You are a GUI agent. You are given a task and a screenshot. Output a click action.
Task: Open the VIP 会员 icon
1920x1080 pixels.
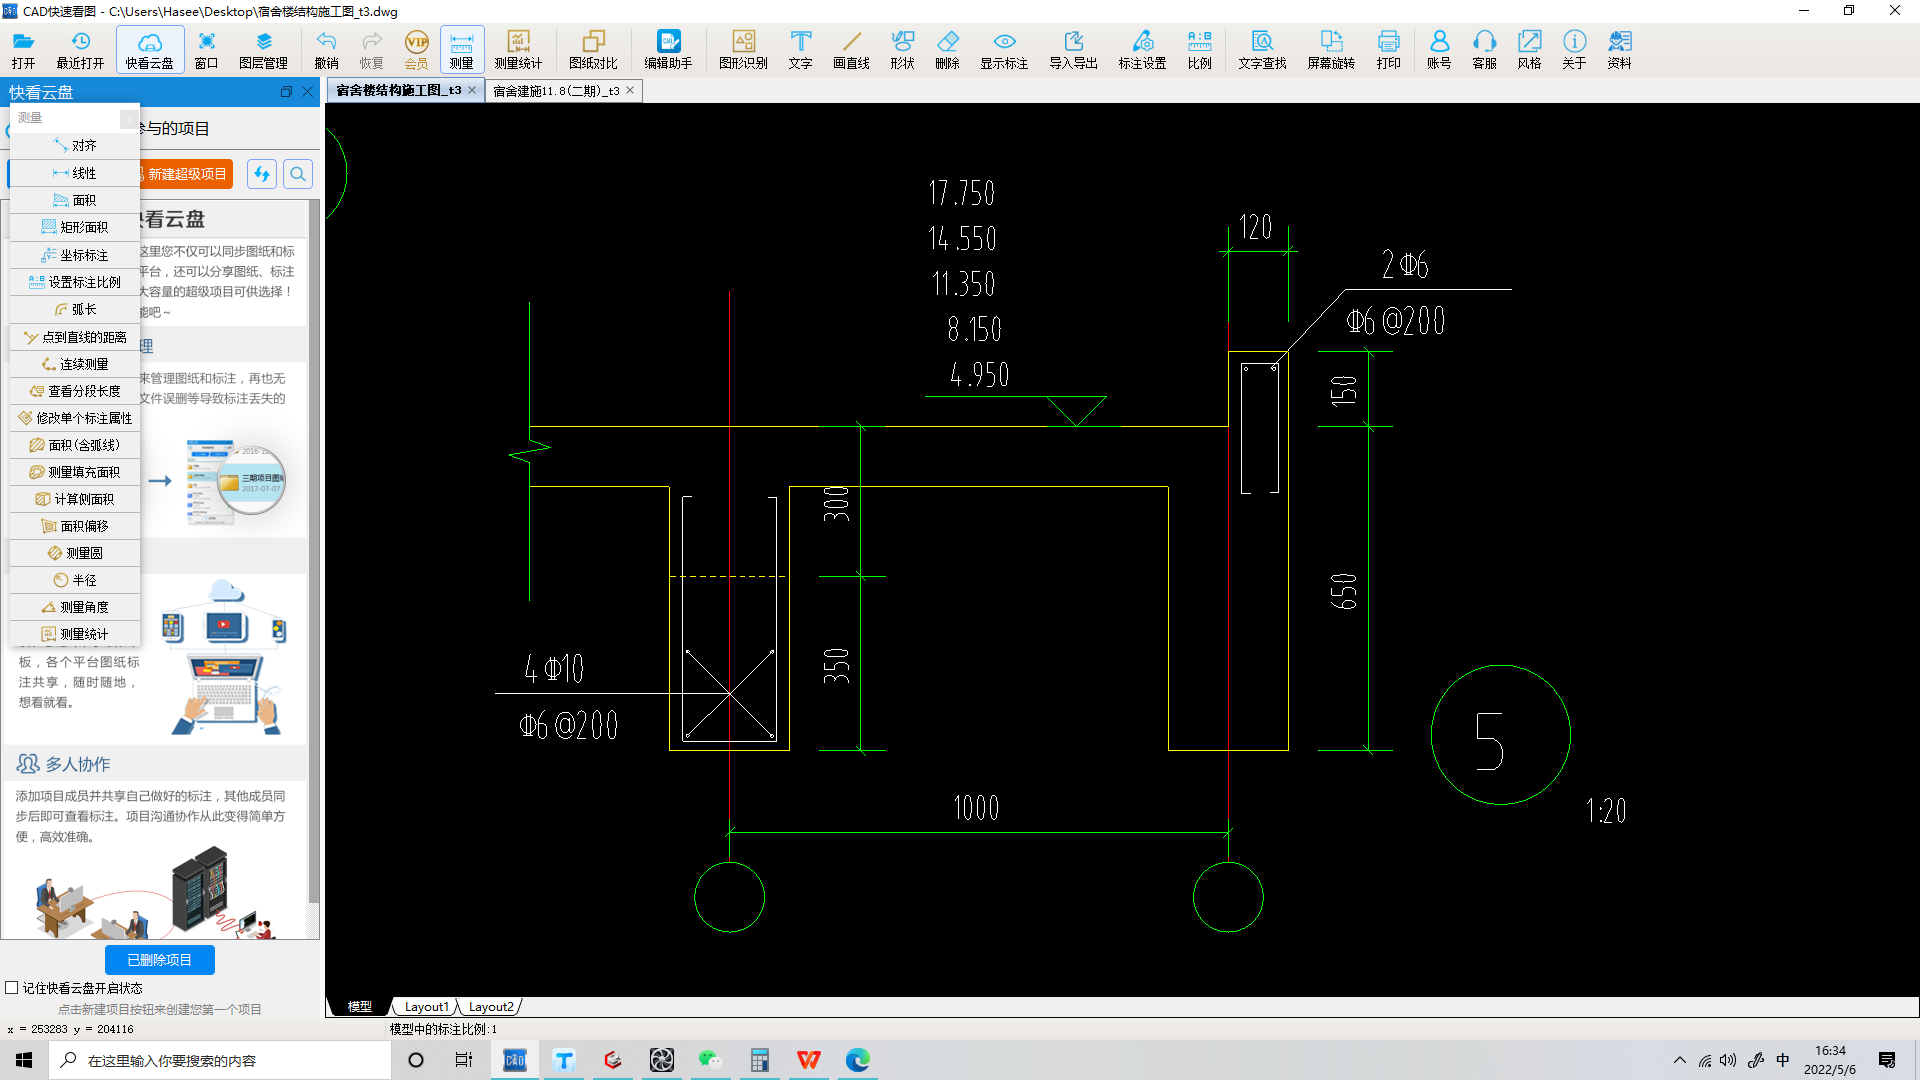coord(416,49)
